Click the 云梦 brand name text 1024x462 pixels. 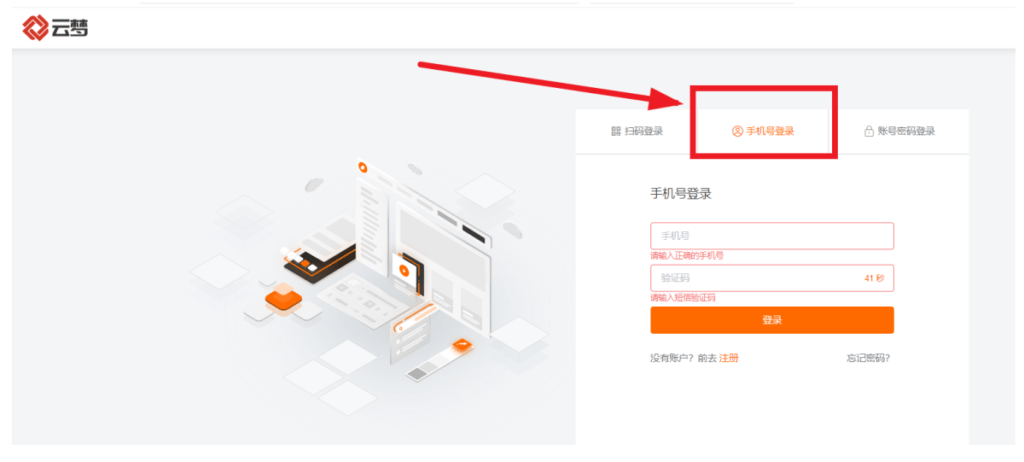[71, 28]
